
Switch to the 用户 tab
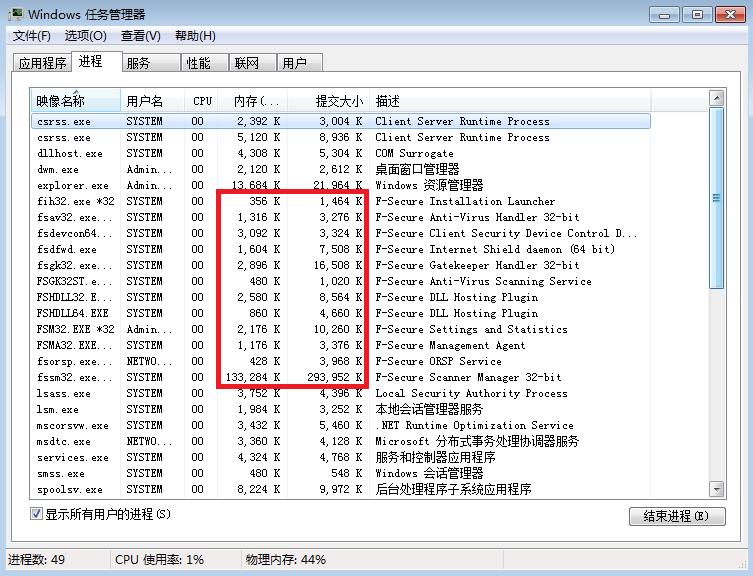click(294, 63)
